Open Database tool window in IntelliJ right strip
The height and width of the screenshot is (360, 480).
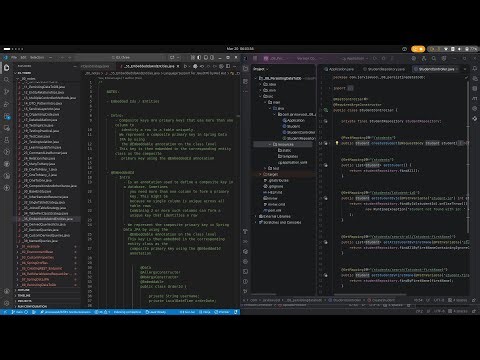click(475, 89)
